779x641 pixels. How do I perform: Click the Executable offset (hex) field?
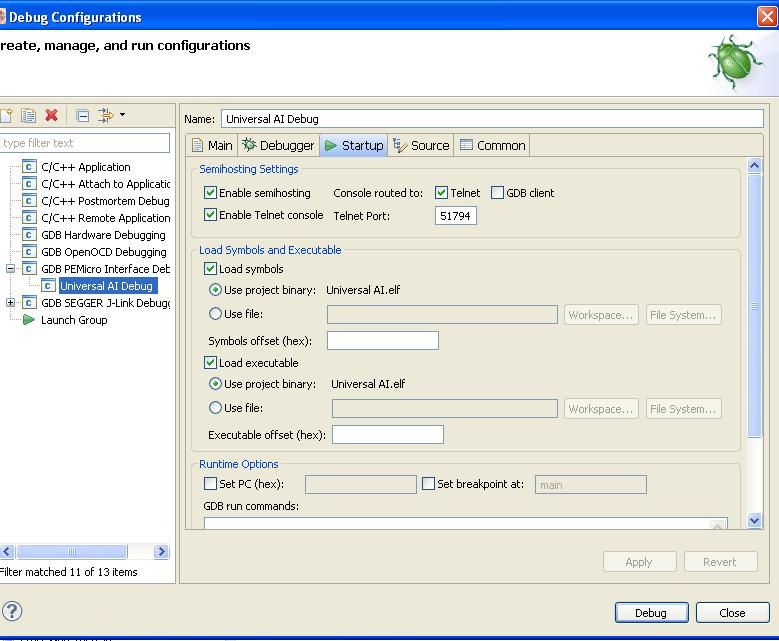tap(388, 434)
